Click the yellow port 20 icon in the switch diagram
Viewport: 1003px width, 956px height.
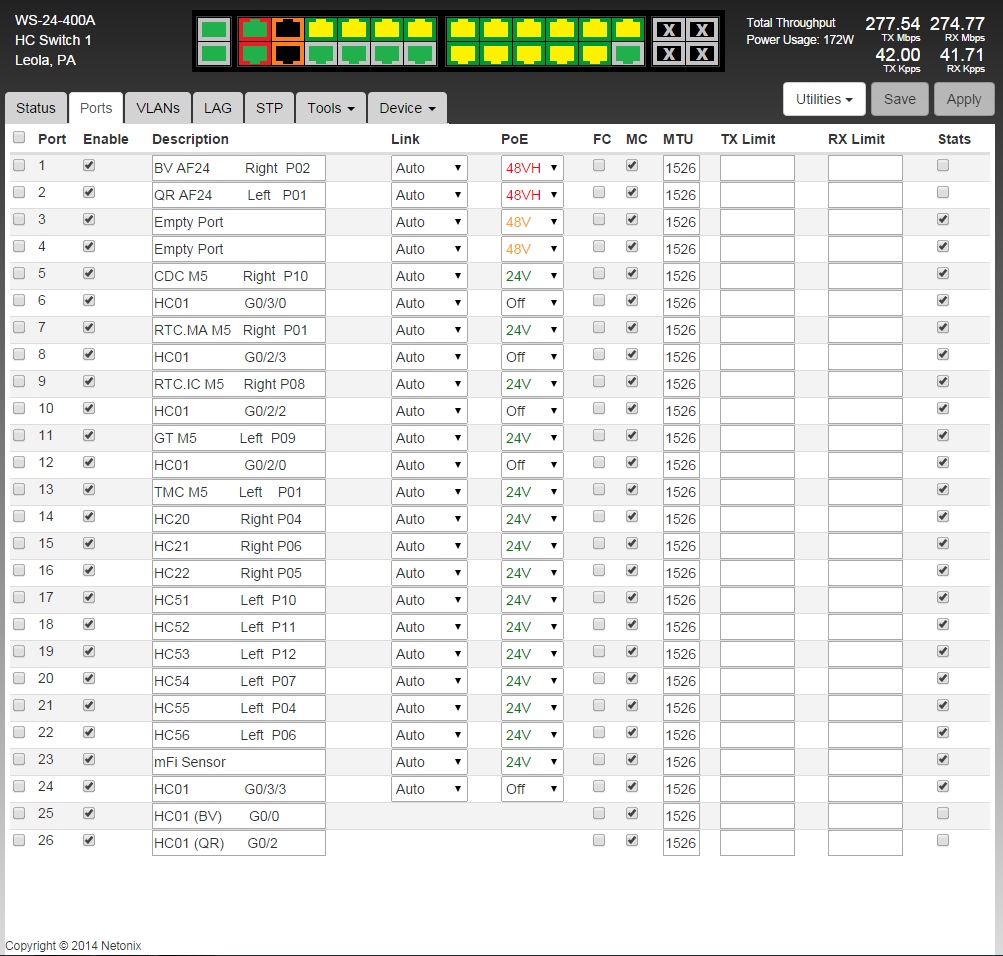click(x=562, y=54)
